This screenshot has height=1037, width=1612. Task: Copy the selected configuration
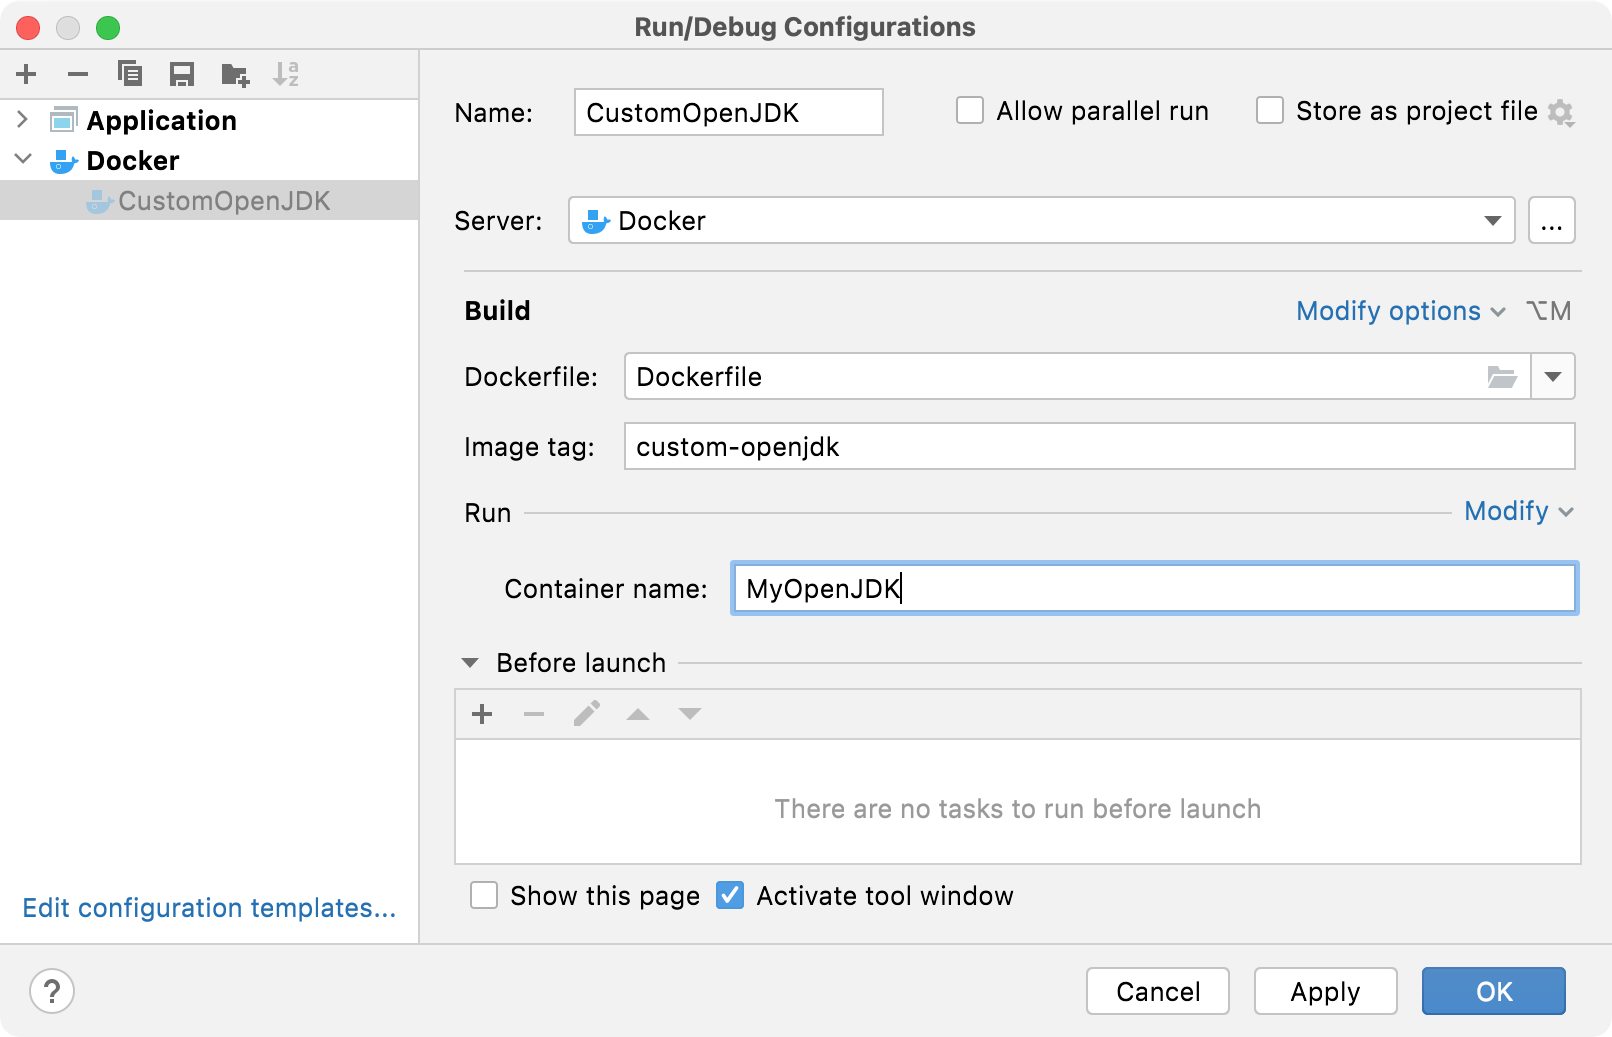point(130,74)
